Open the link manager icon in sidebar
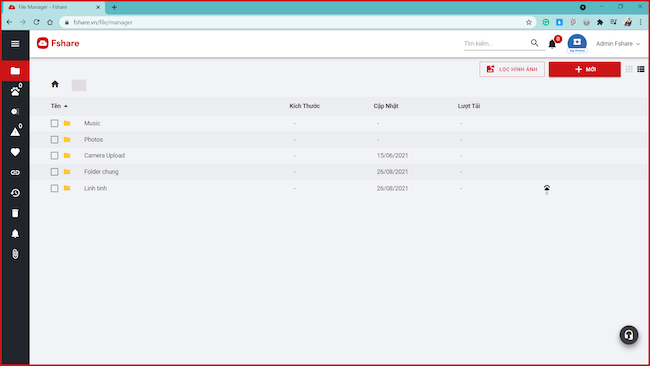 coord(15,172)
